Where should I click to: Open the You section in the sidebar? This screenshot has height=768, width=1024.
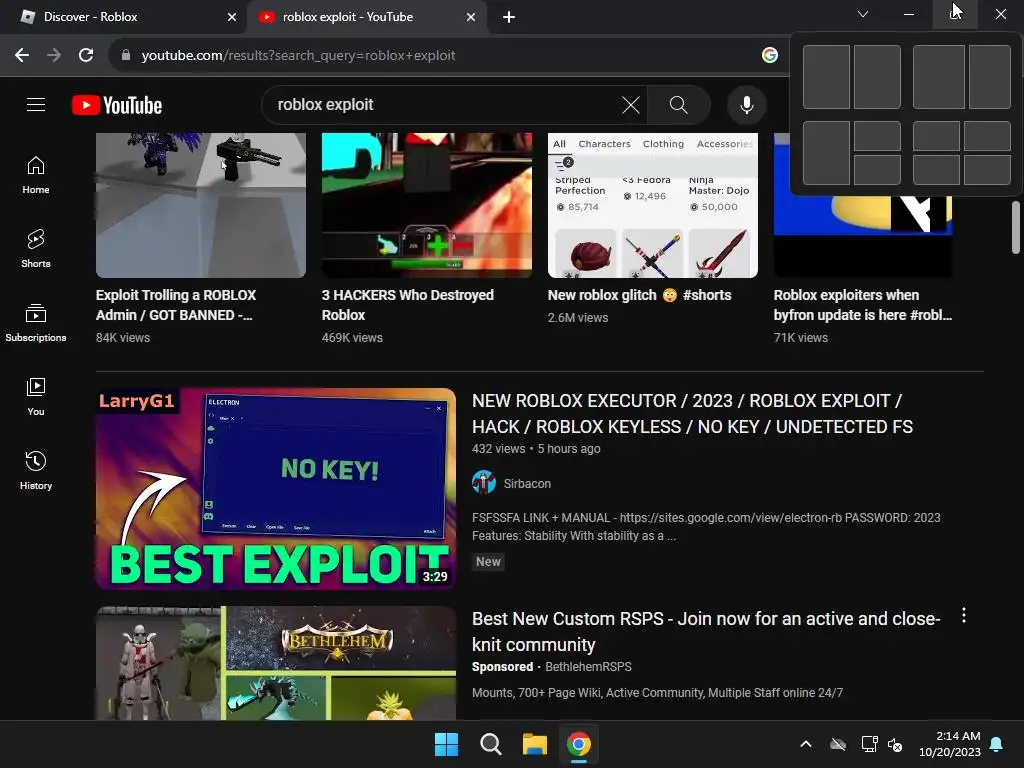tap(36, 396)
